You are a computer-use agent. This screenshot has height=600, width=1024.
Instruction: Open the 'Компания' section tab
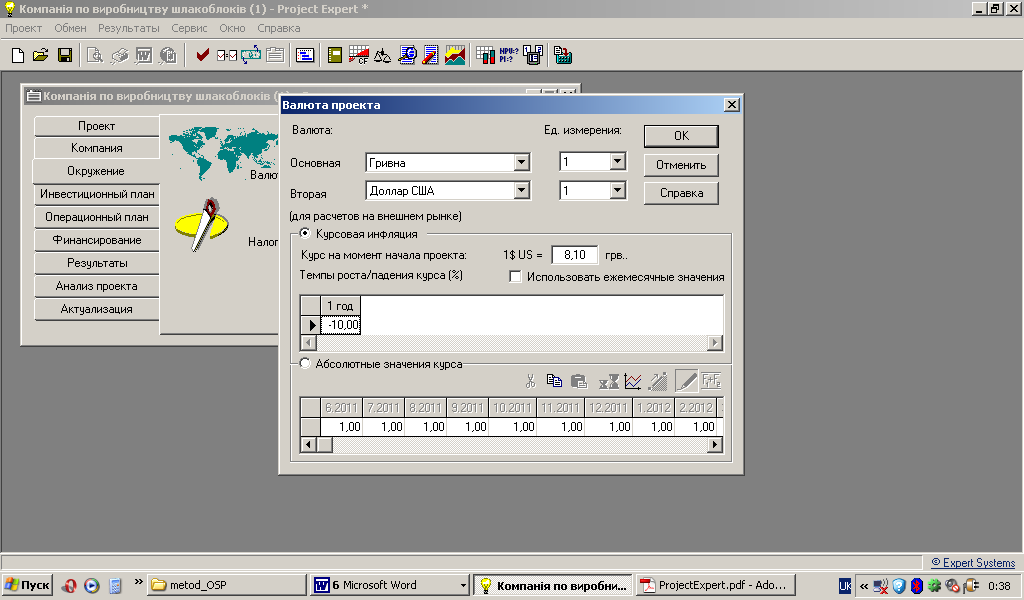[x=97, y=148]
